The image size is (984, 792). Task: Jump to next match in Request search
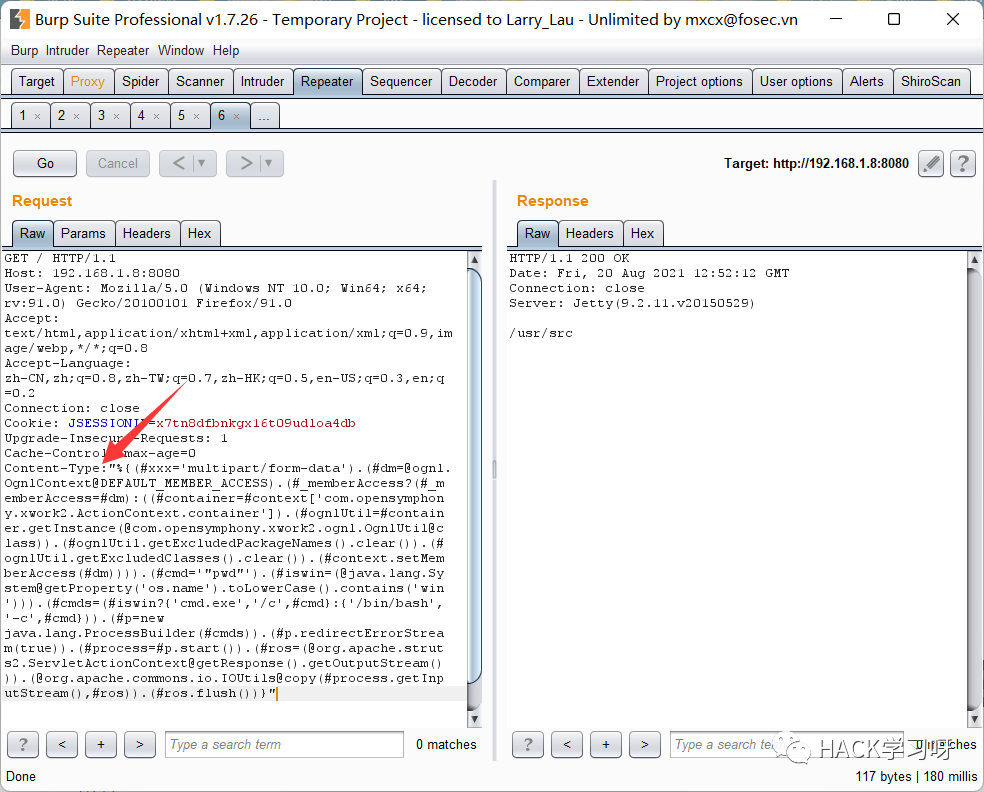click(x=140, y=745)
